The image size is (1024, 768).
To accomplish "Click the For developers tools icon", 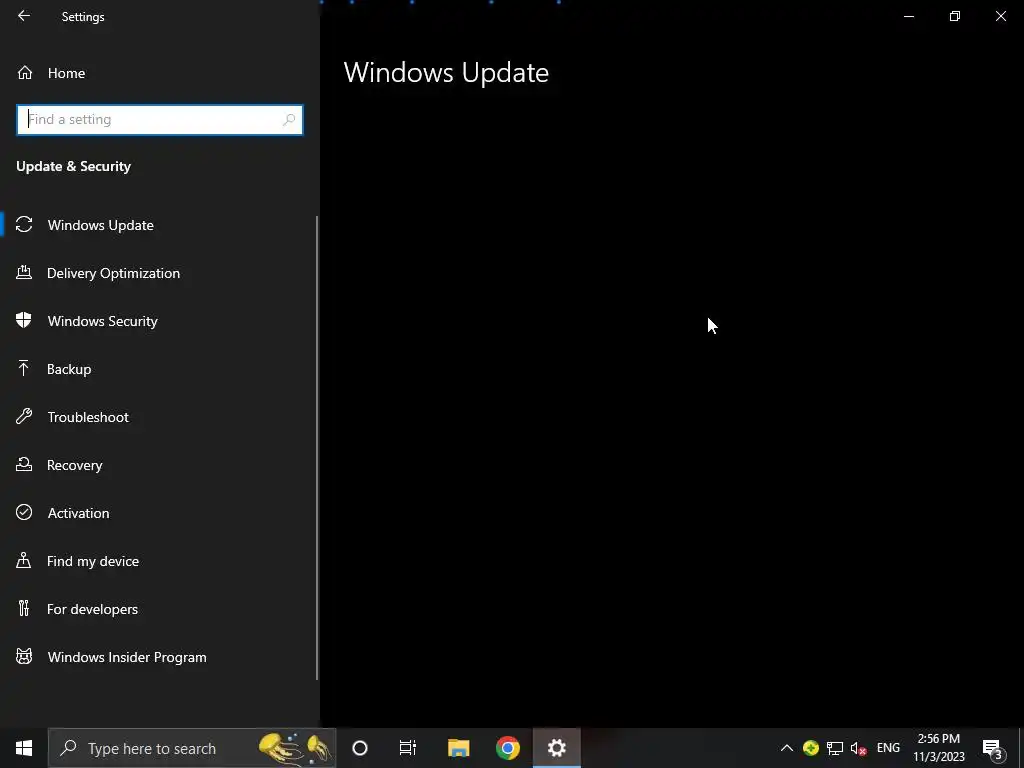I will coord(24,608).
